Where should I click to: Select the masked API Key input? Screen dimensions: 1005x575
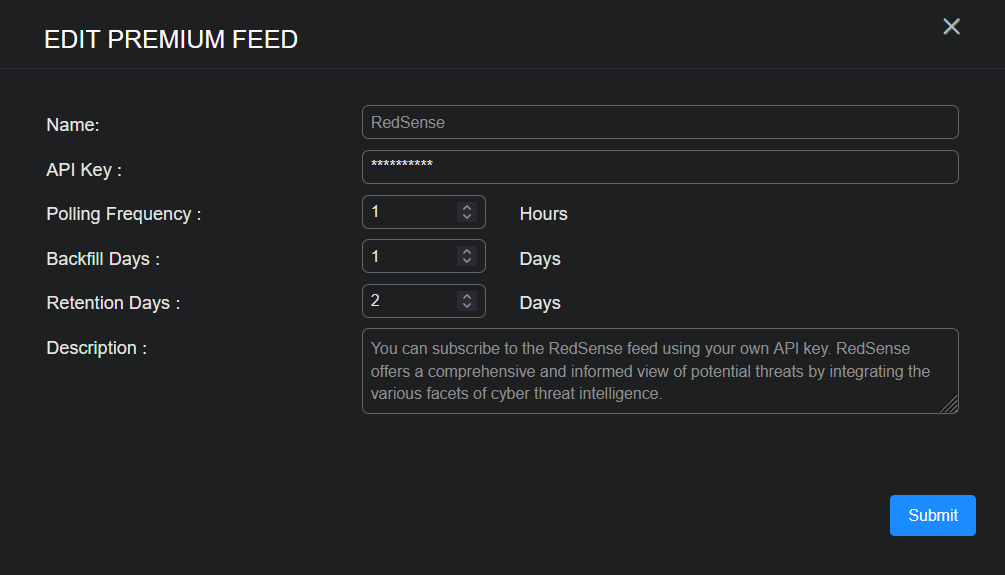[x=660, y=167]
